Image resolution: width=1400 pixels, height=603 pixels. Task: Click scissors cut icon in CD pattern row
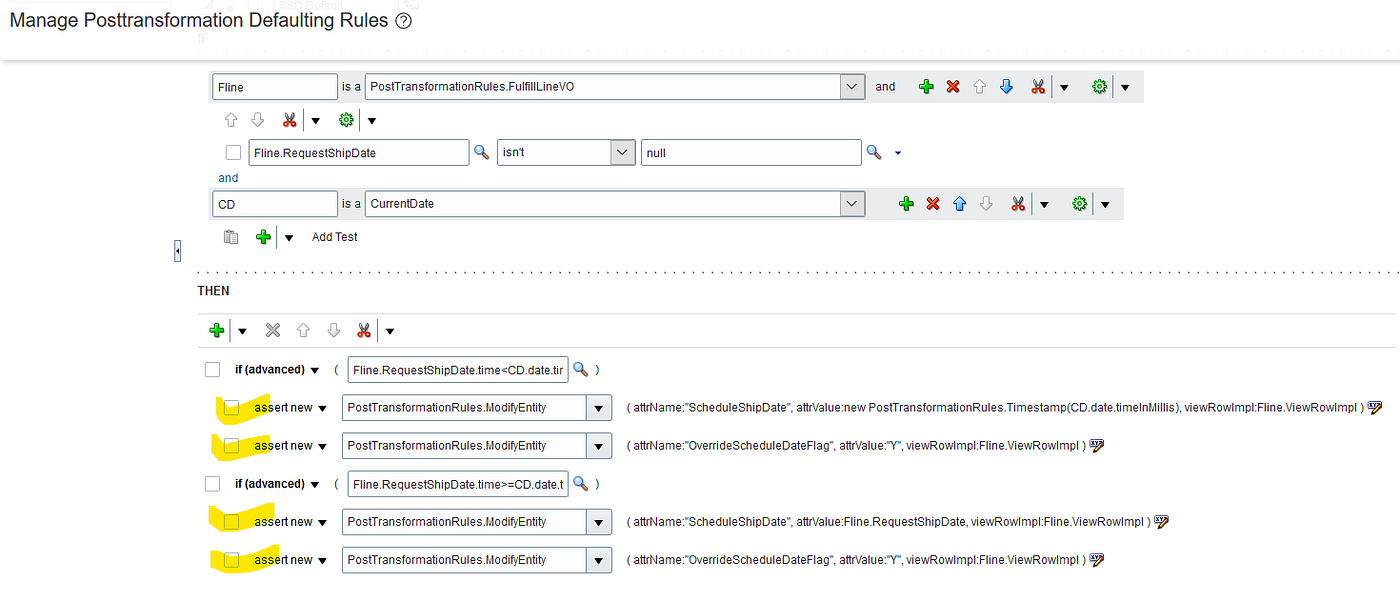click(x=1018, y=204)
